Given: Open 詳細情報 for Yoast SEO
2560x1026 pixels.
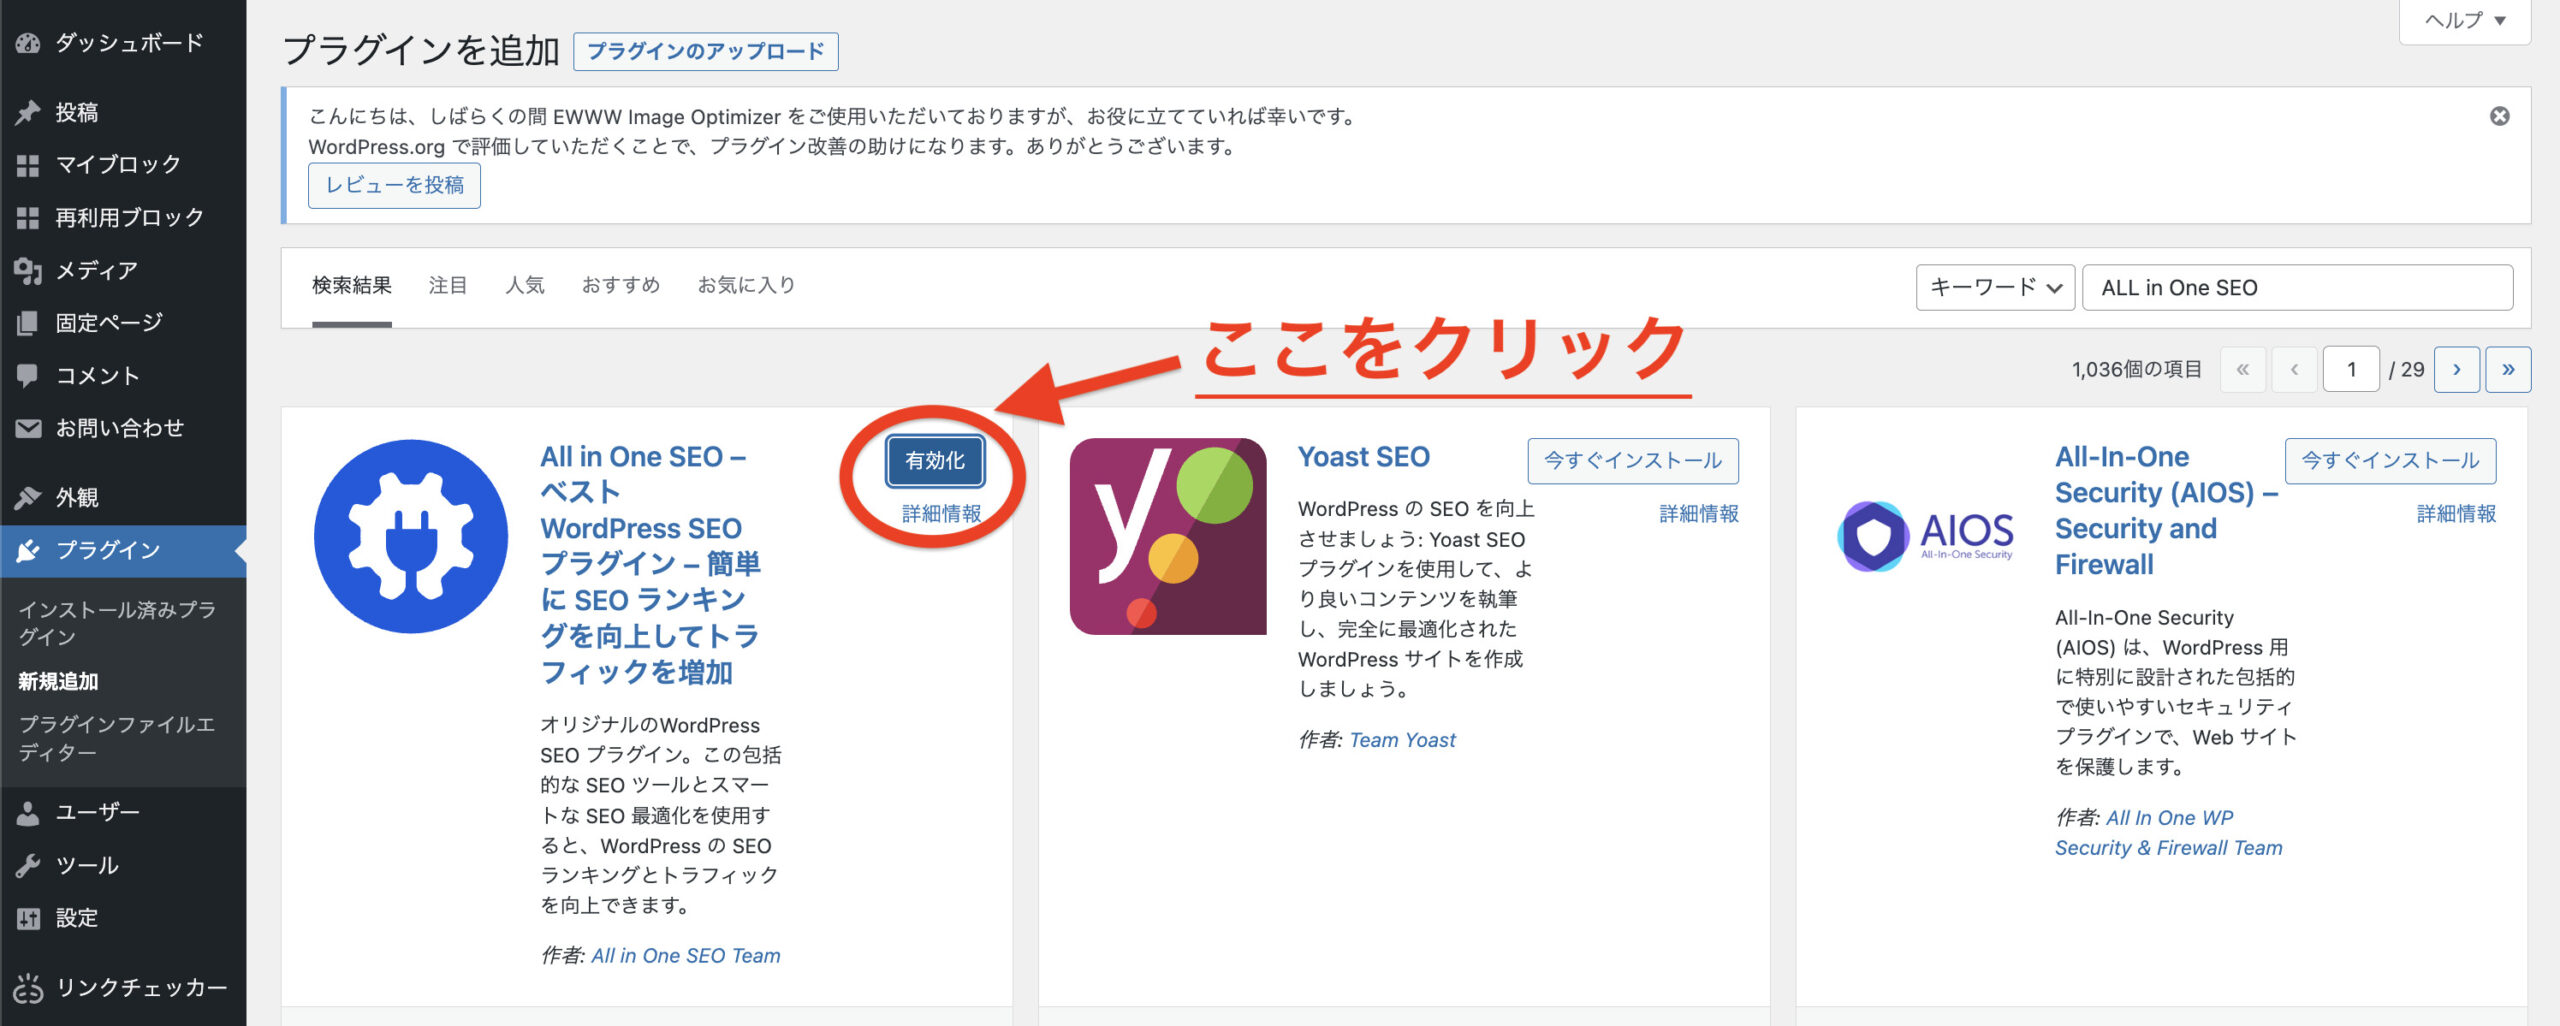Looking at the screenshot, I should coord(1699,514).
